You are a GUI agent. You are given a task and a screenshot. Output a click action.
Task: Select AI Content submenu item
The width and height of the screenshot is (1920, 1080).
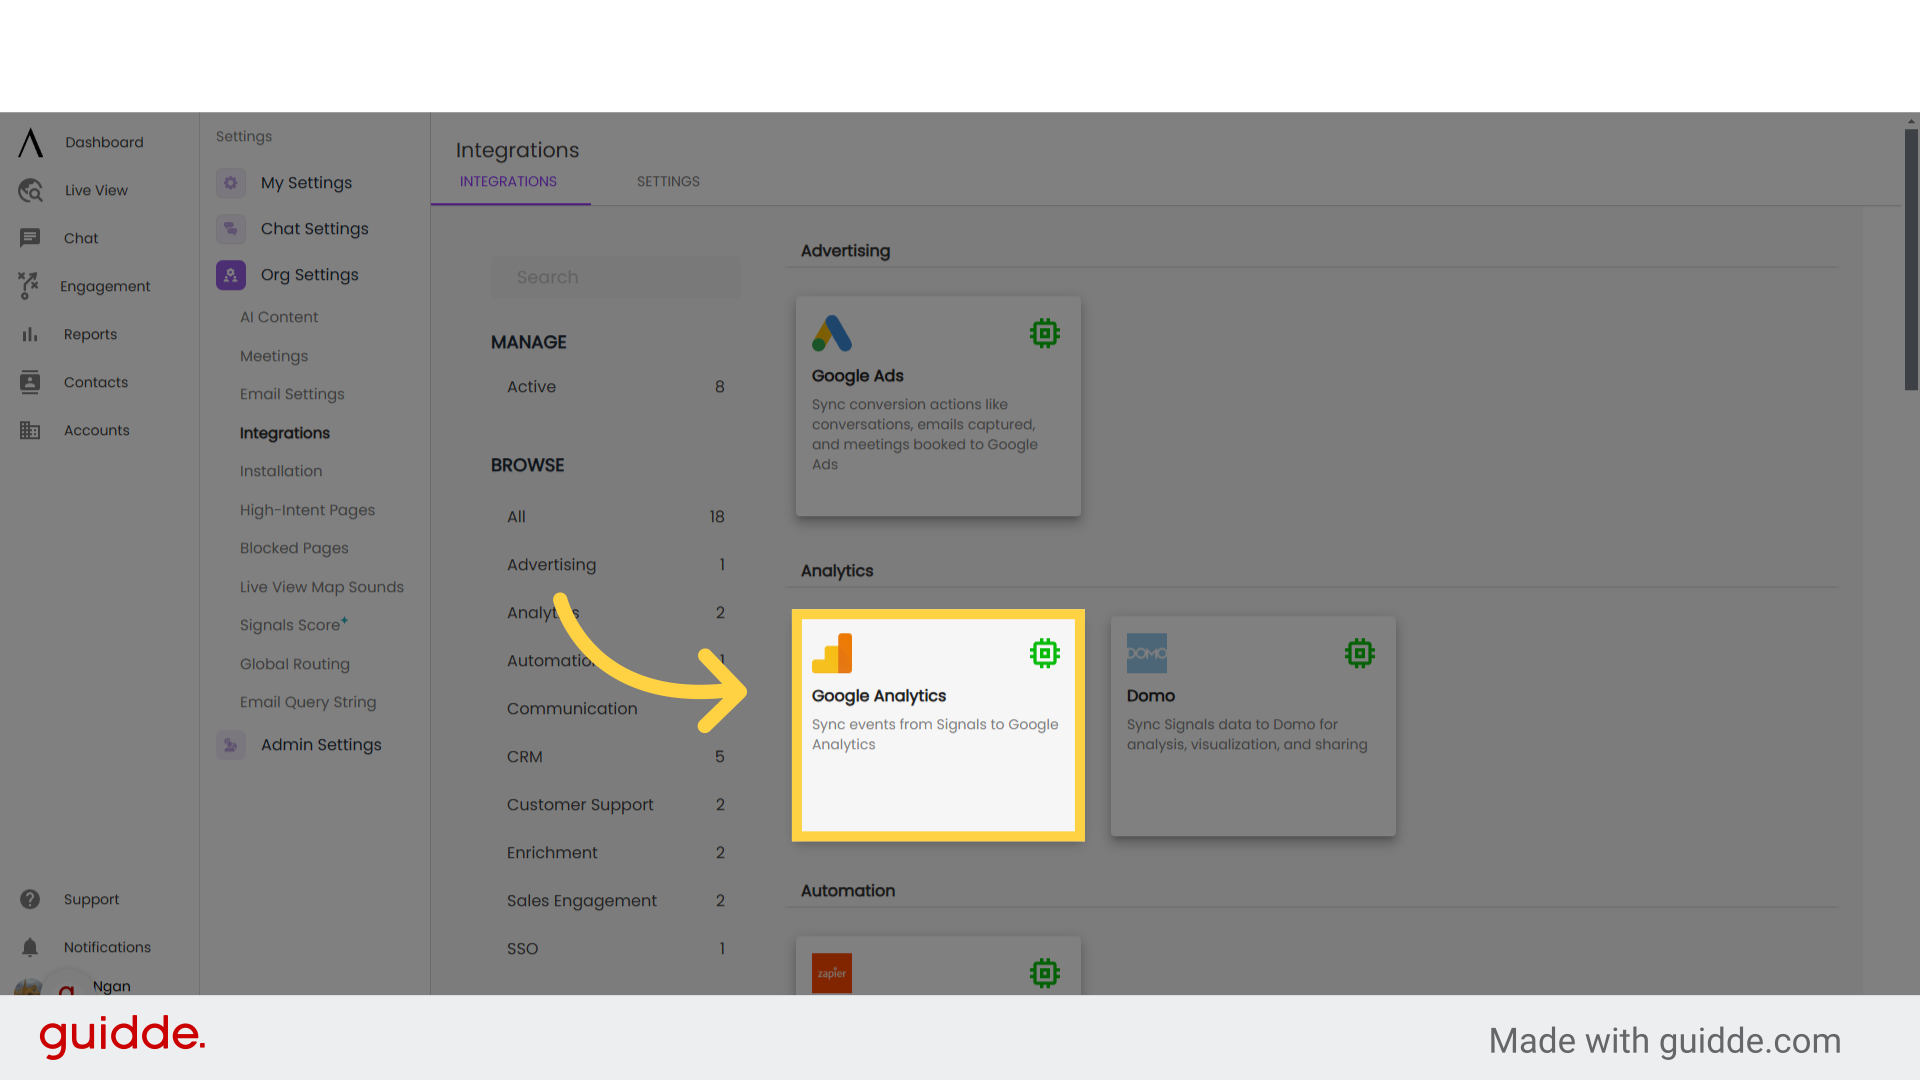279,317
